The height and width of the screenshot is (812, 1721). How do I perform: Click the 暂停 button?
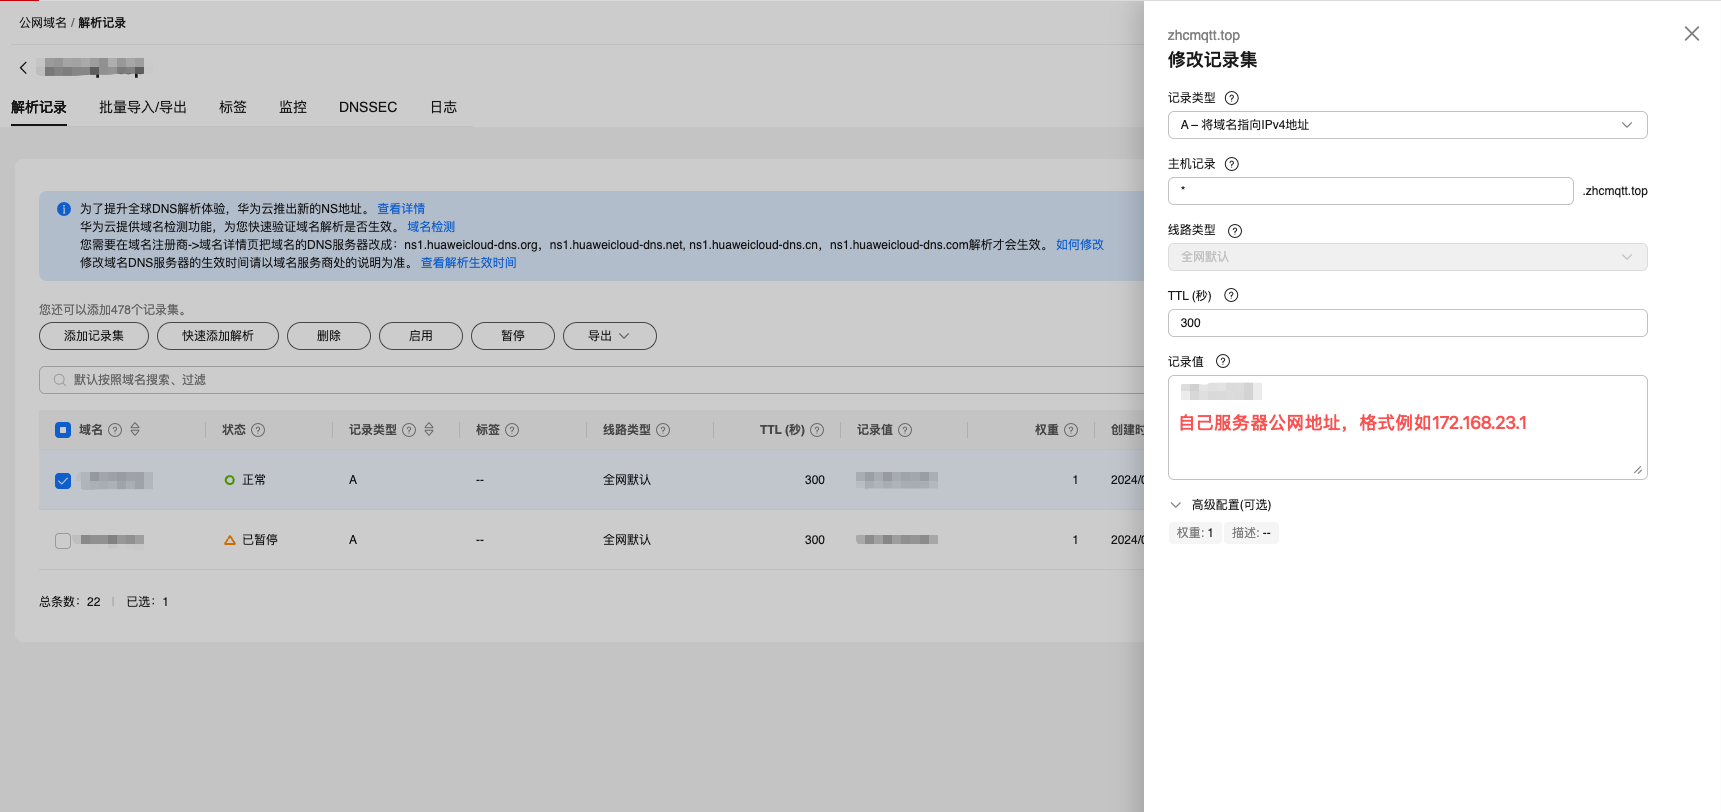click(x=513, y=336)
